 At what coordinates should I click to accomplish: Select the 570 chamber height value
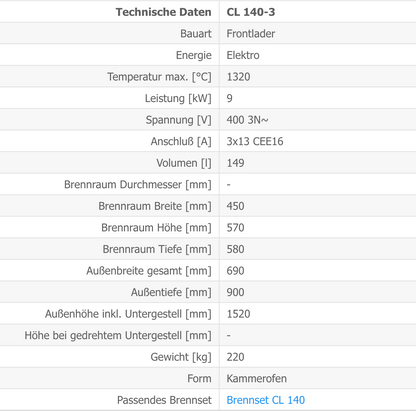tap(235, 228)
